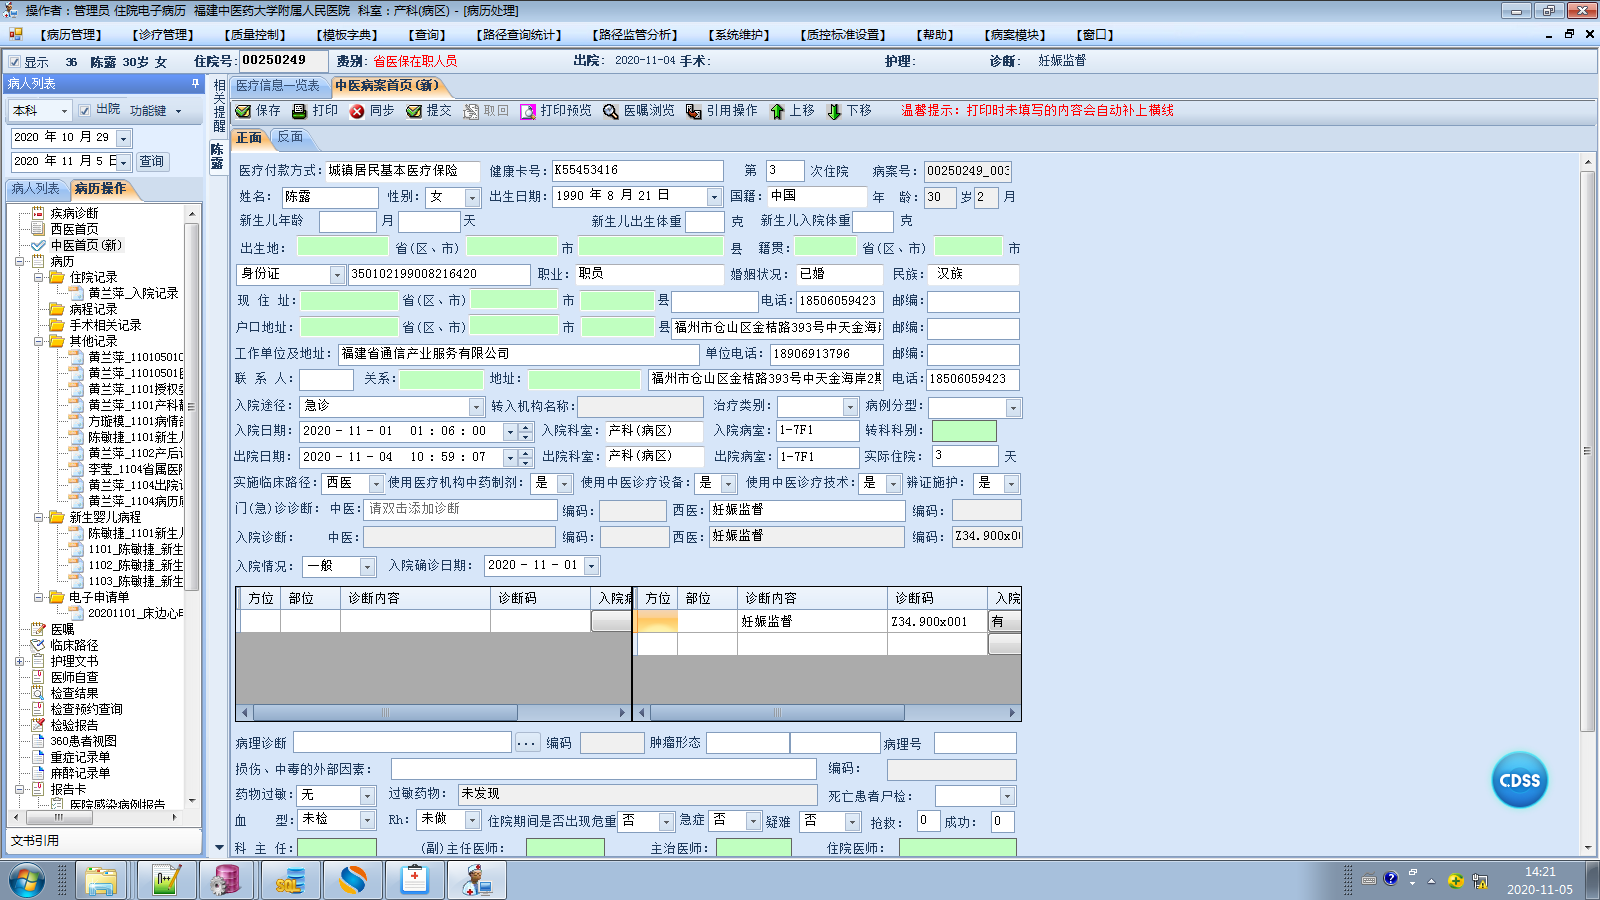Click the left diagnosis table's horizontal scrollbar

(385, 713)
